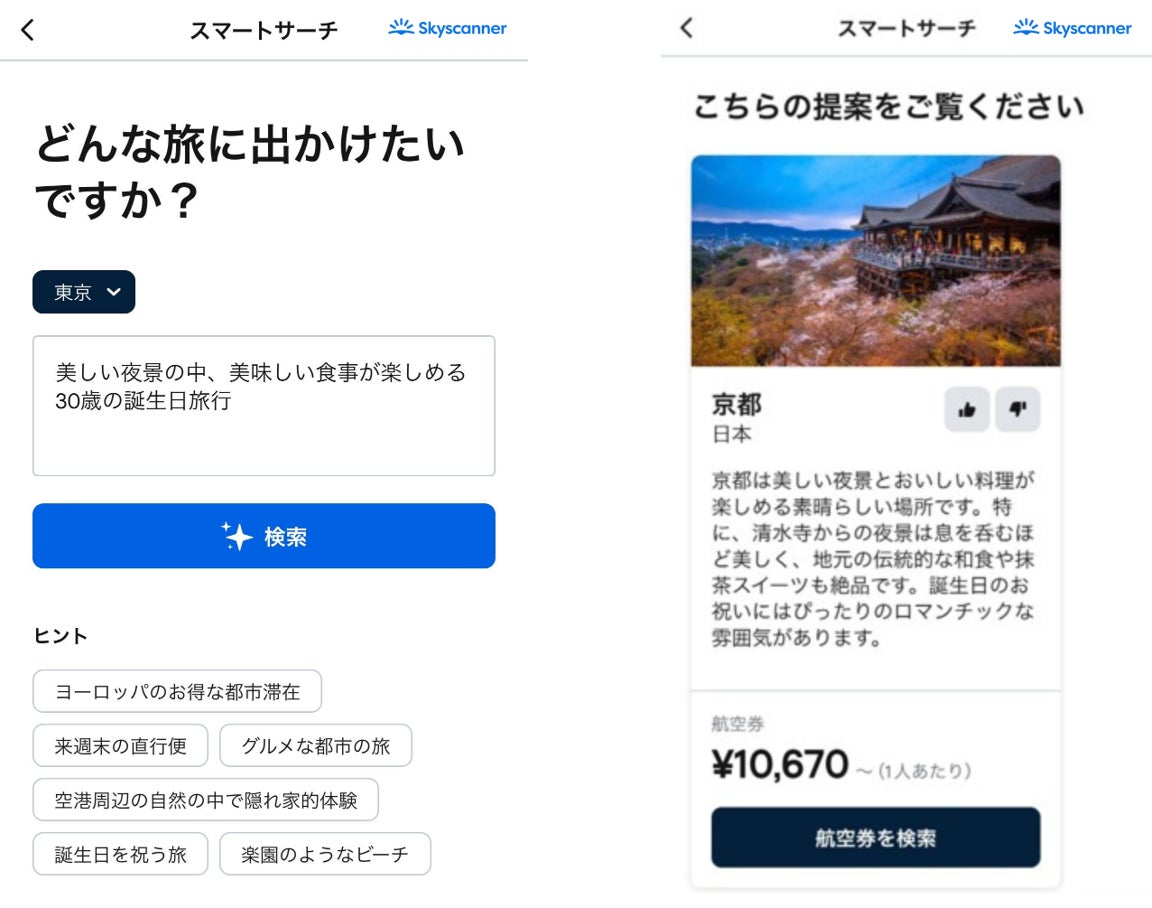Click the 京都 destination title
This screenshot has width=1152, height=908.
pos(737,404)
